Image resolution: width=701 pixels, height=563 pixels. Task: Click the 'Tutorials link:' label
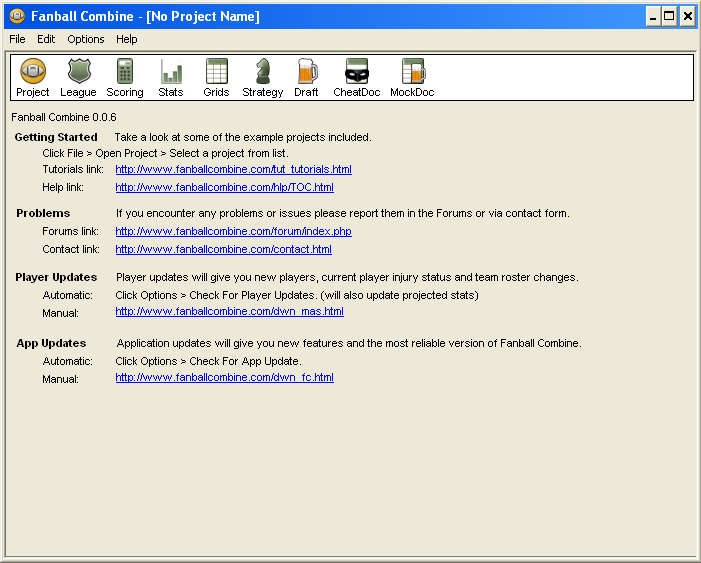(x=73, y=169)
